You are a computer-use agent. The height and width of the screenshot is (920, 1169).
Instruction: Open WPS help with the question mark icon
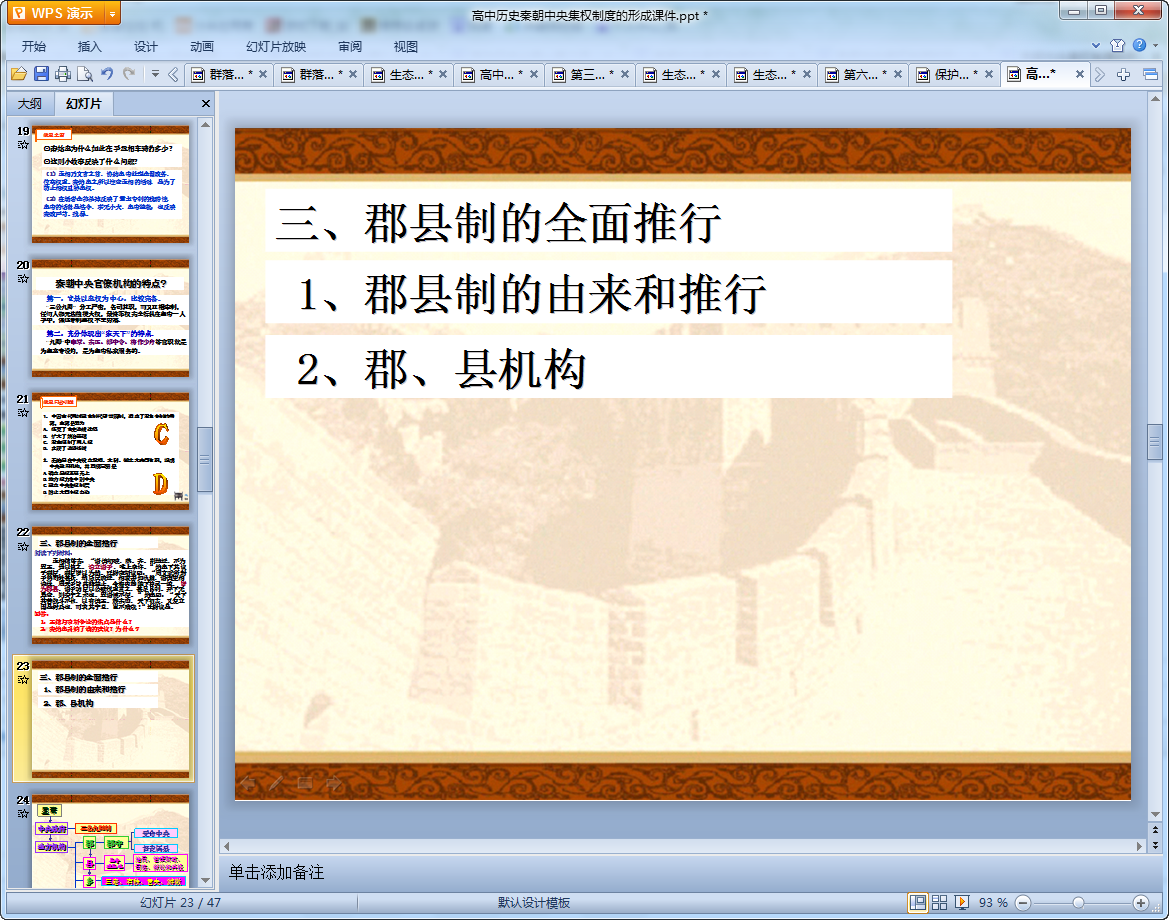click(1139, 45)
